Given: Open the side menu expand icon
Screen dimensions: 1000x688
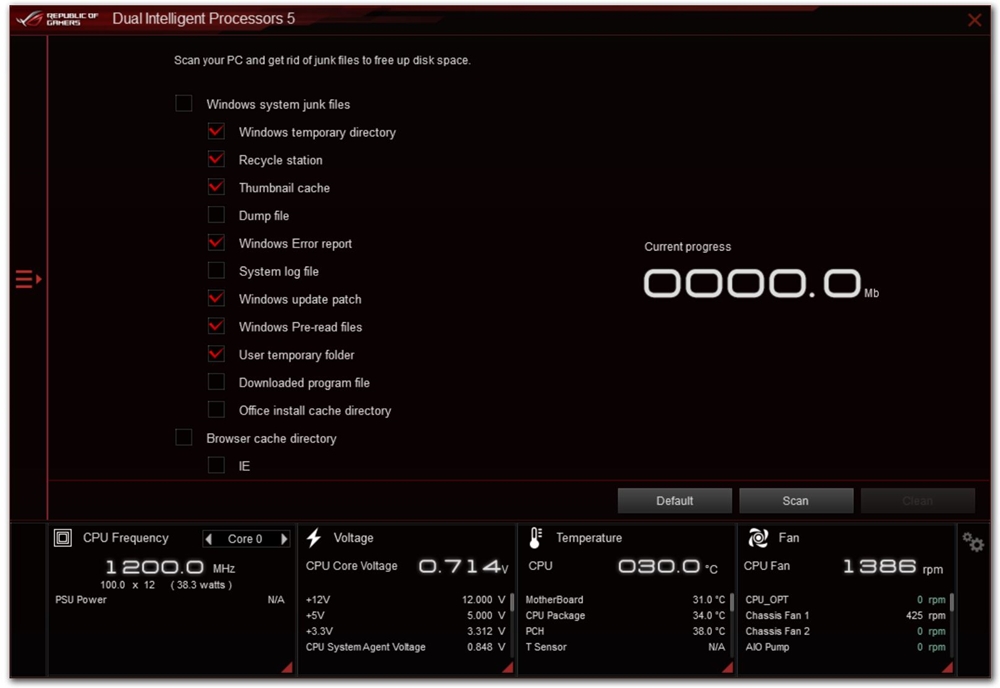Looking at the screenshot, I should click(x=29, y=279).
